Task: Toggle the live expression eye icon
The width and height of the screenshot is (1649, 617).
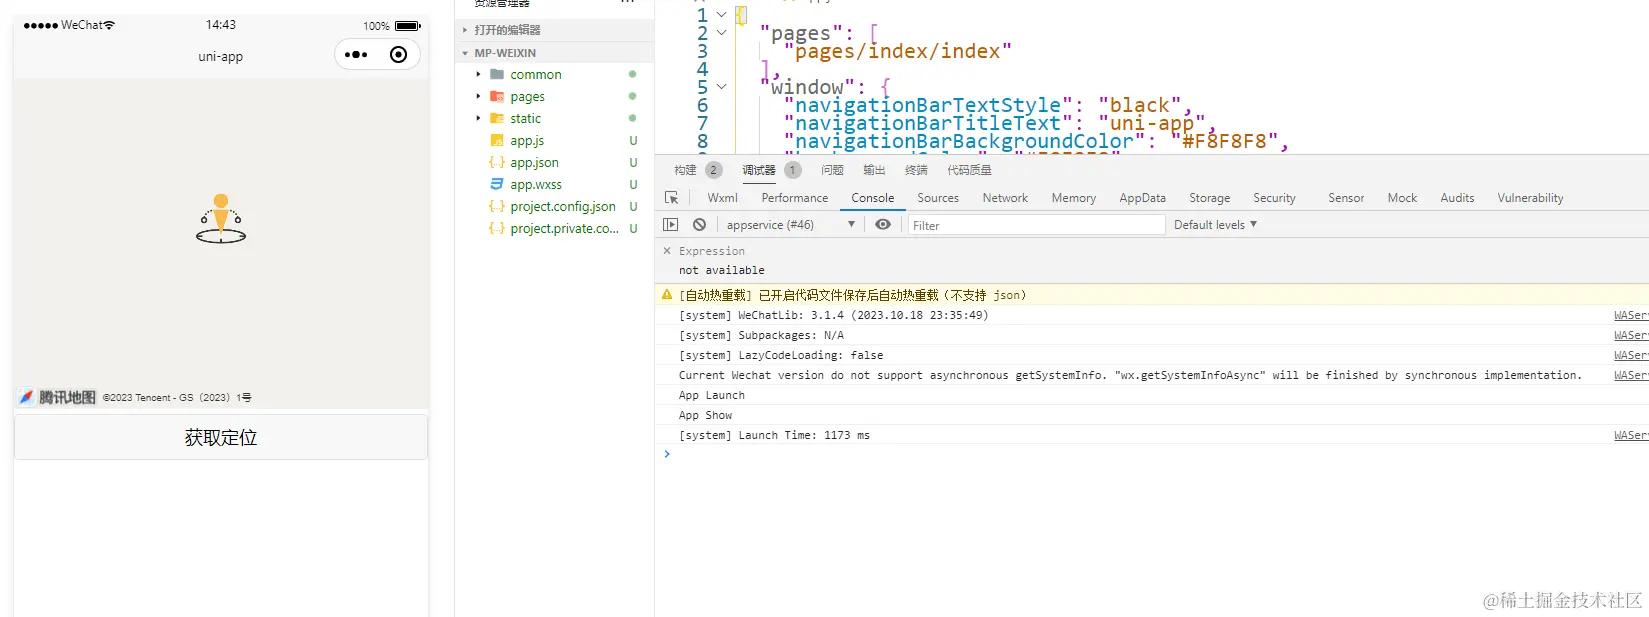Action: (883, 224)
